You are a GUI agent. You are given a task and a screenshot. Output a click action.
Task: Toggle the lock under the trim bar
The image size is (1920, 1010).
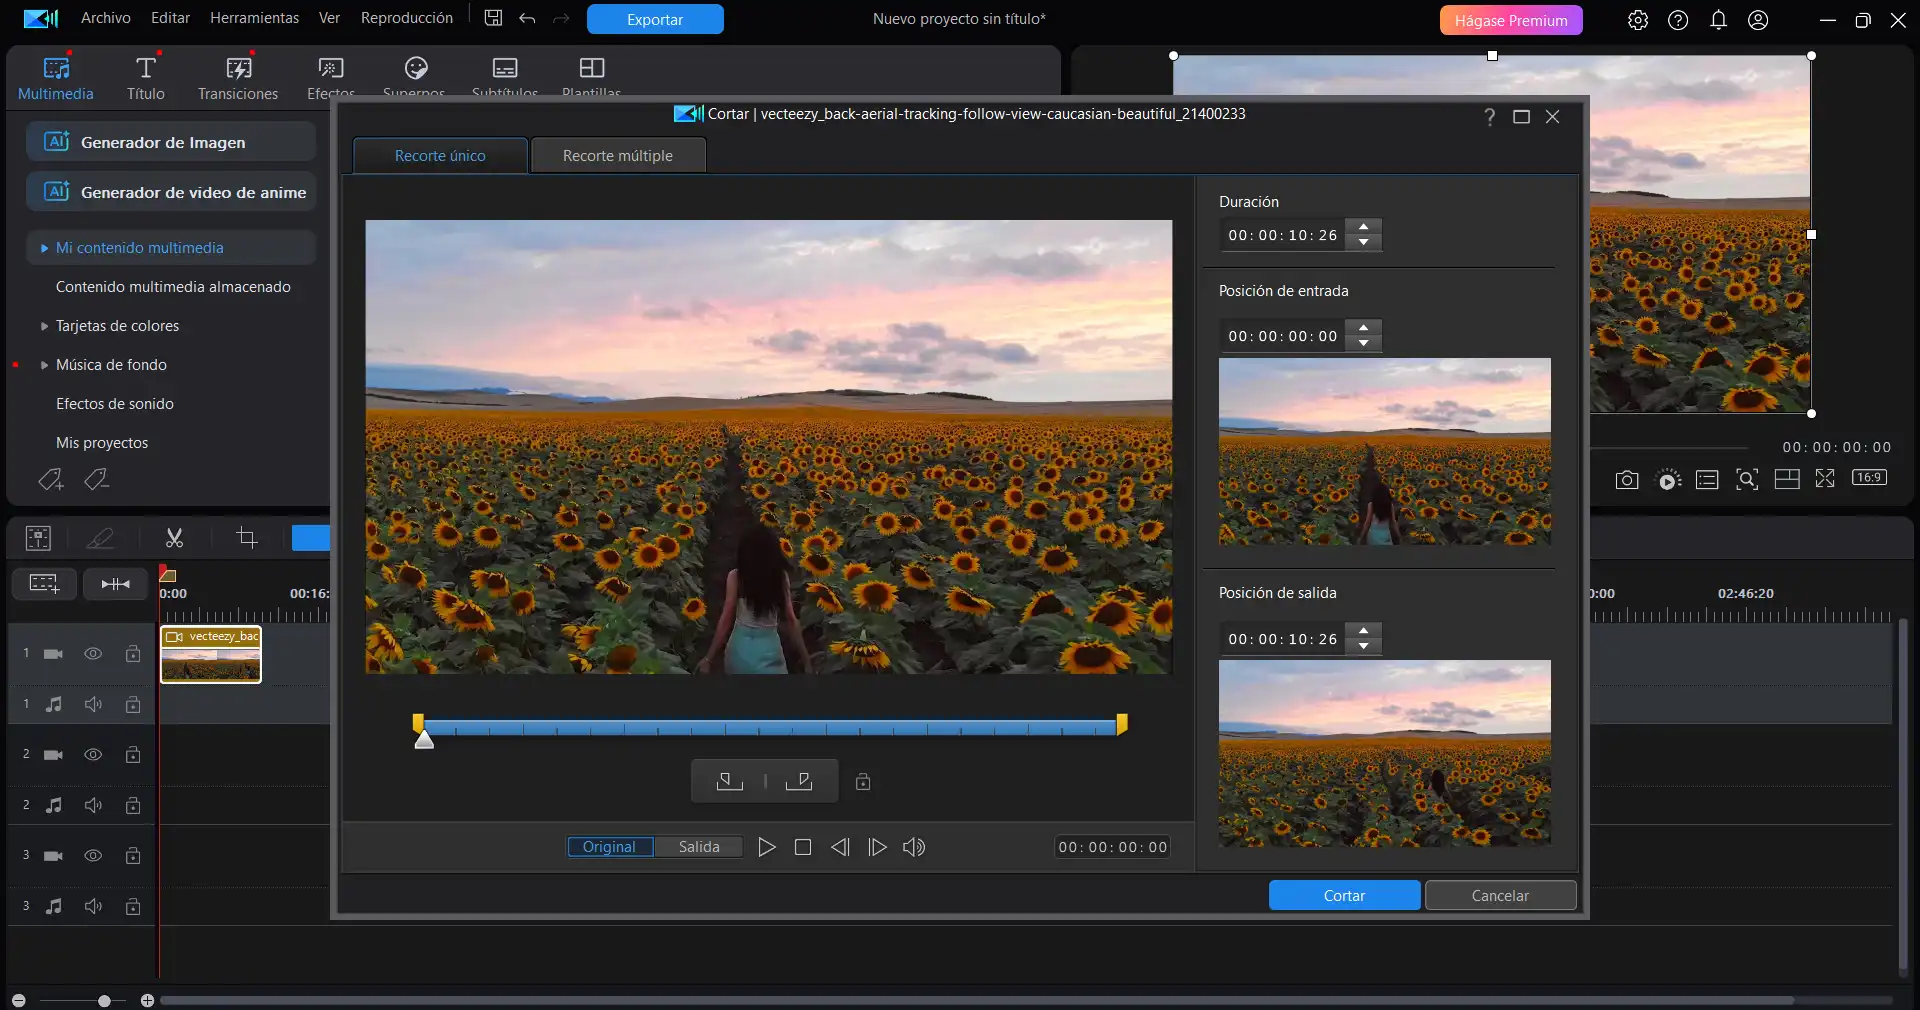click(x=863, y=782)
